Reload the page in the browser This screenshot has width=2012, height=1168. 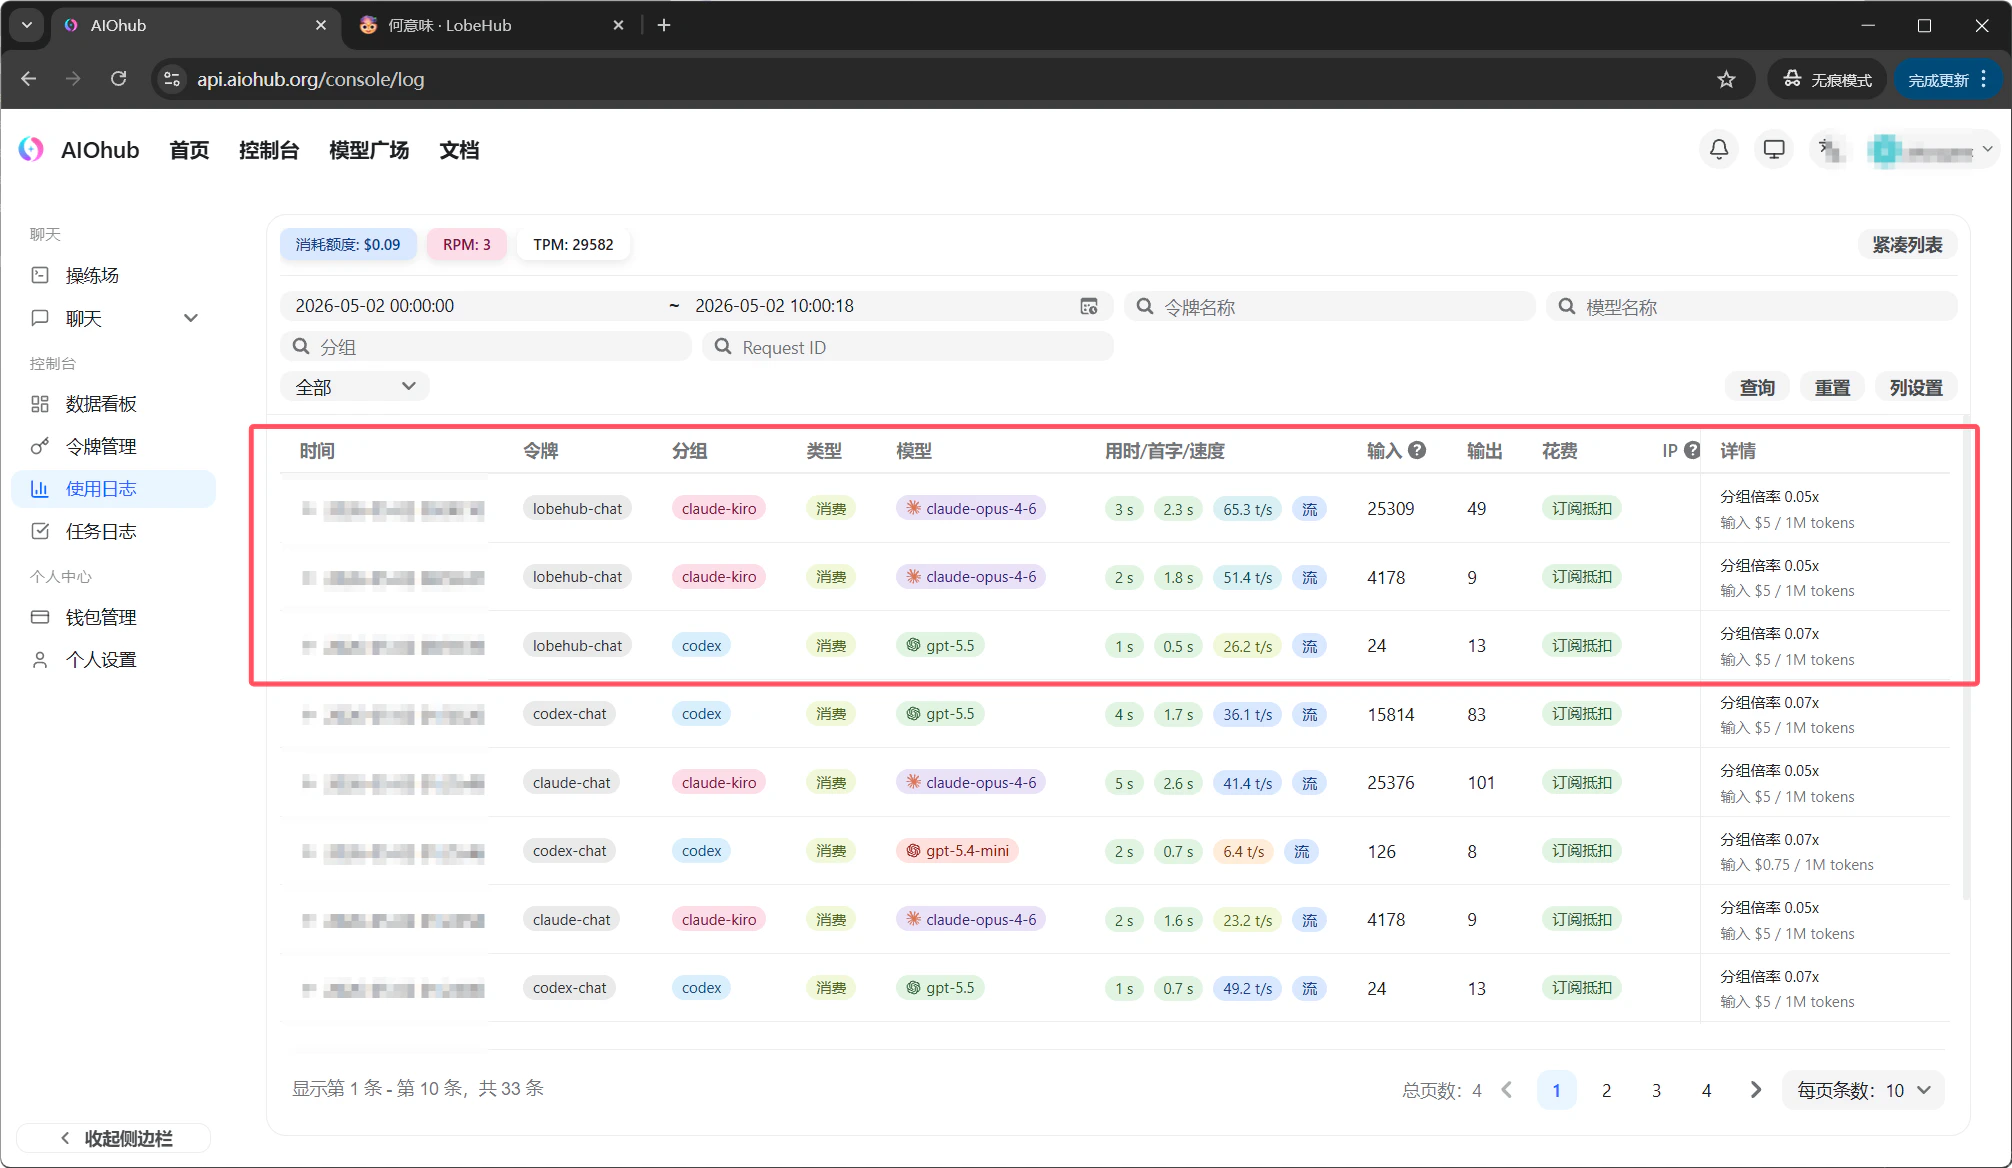(118, 79)
